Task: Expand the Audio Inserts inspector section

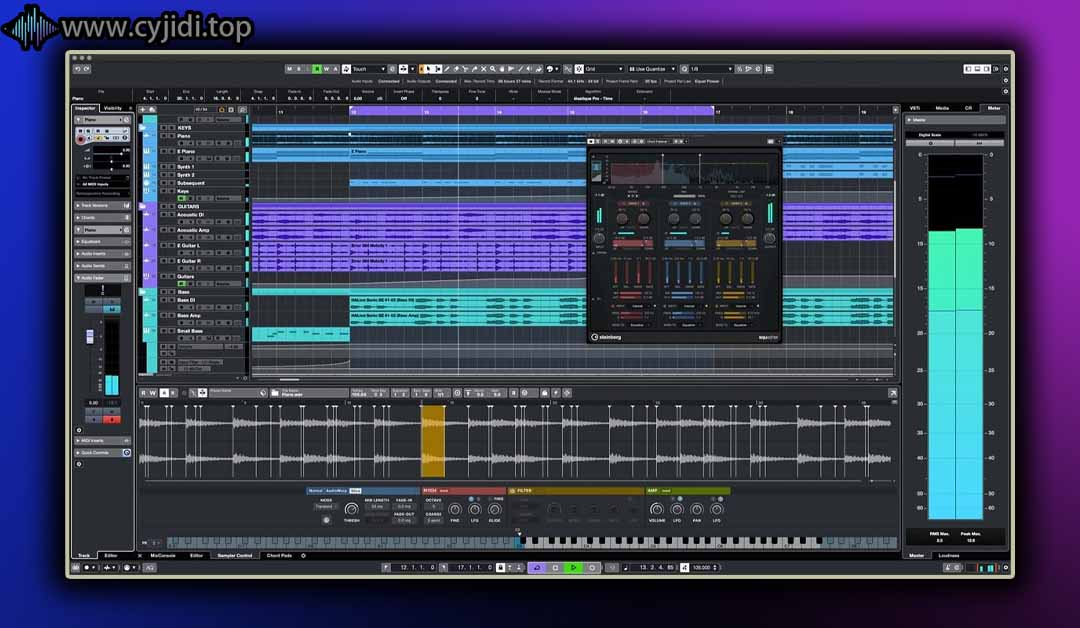Action: [102, 253]
